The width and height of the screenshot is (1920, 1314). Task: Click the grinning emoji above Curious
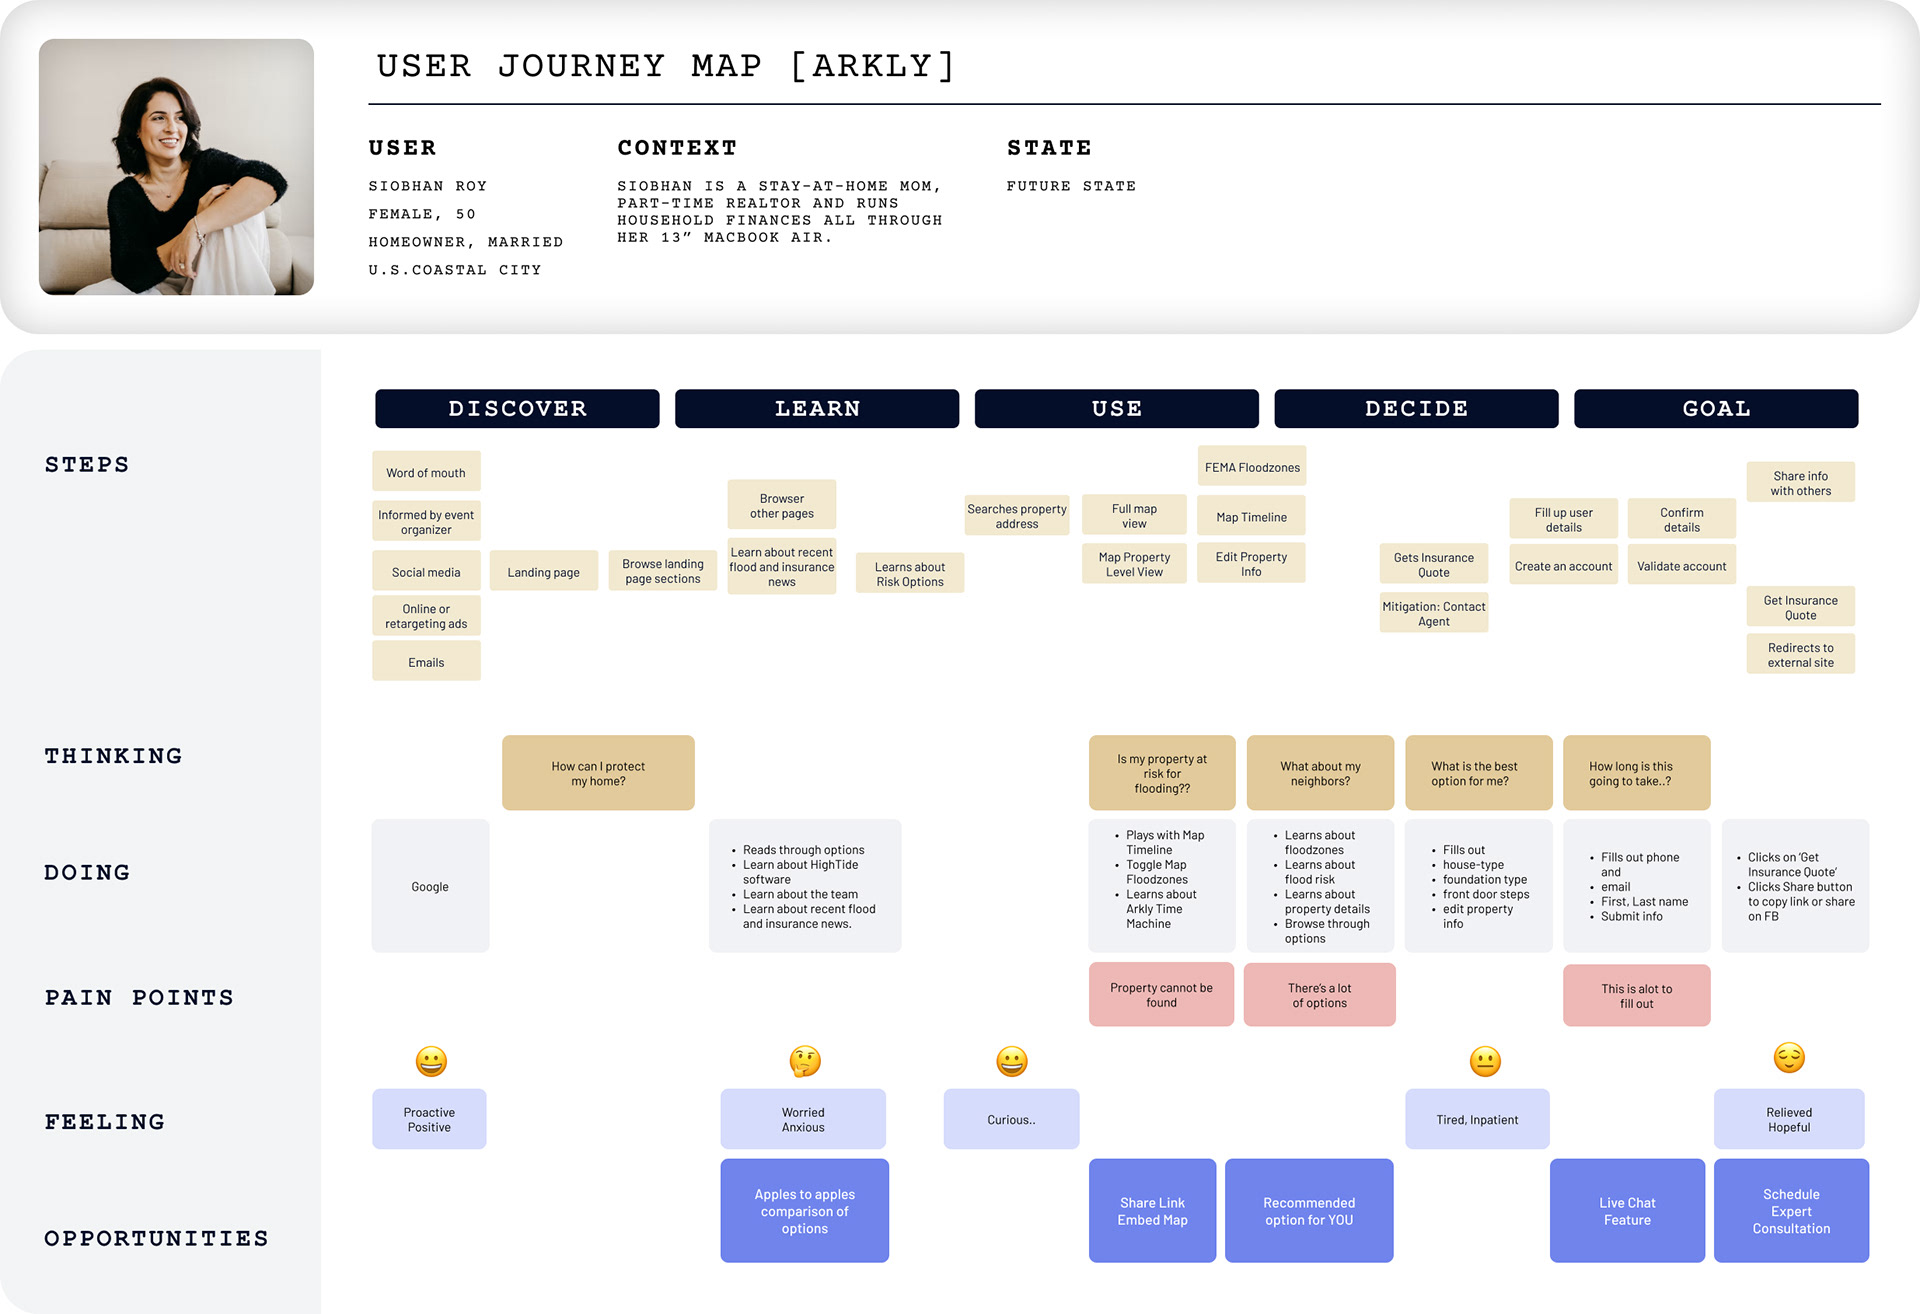point(1012,1061)
